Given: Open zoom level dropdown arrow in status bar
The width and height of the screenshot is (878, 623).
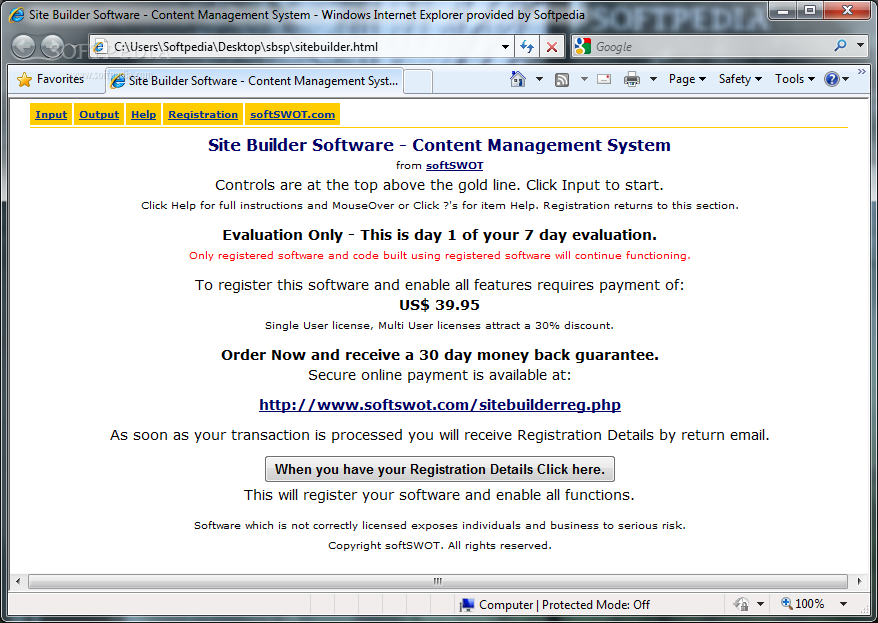Looking at the screenshot, I should tap(843, 604).
